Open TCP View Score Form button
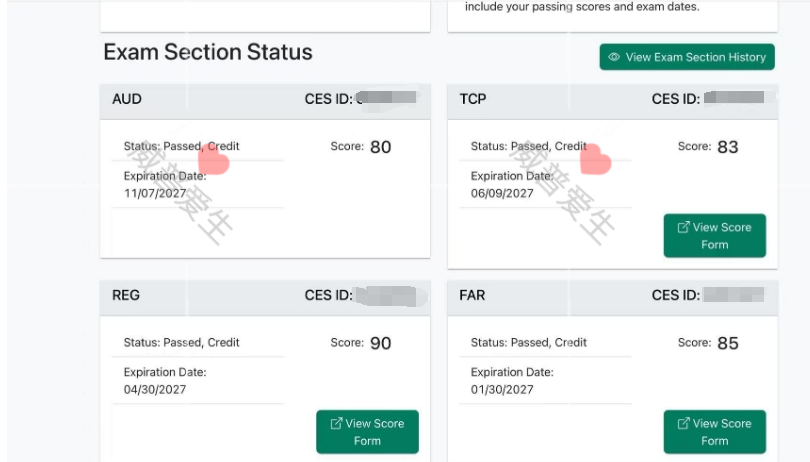This screenshot has height=462, width=810. pyautogui.click(x=714, y=236)
